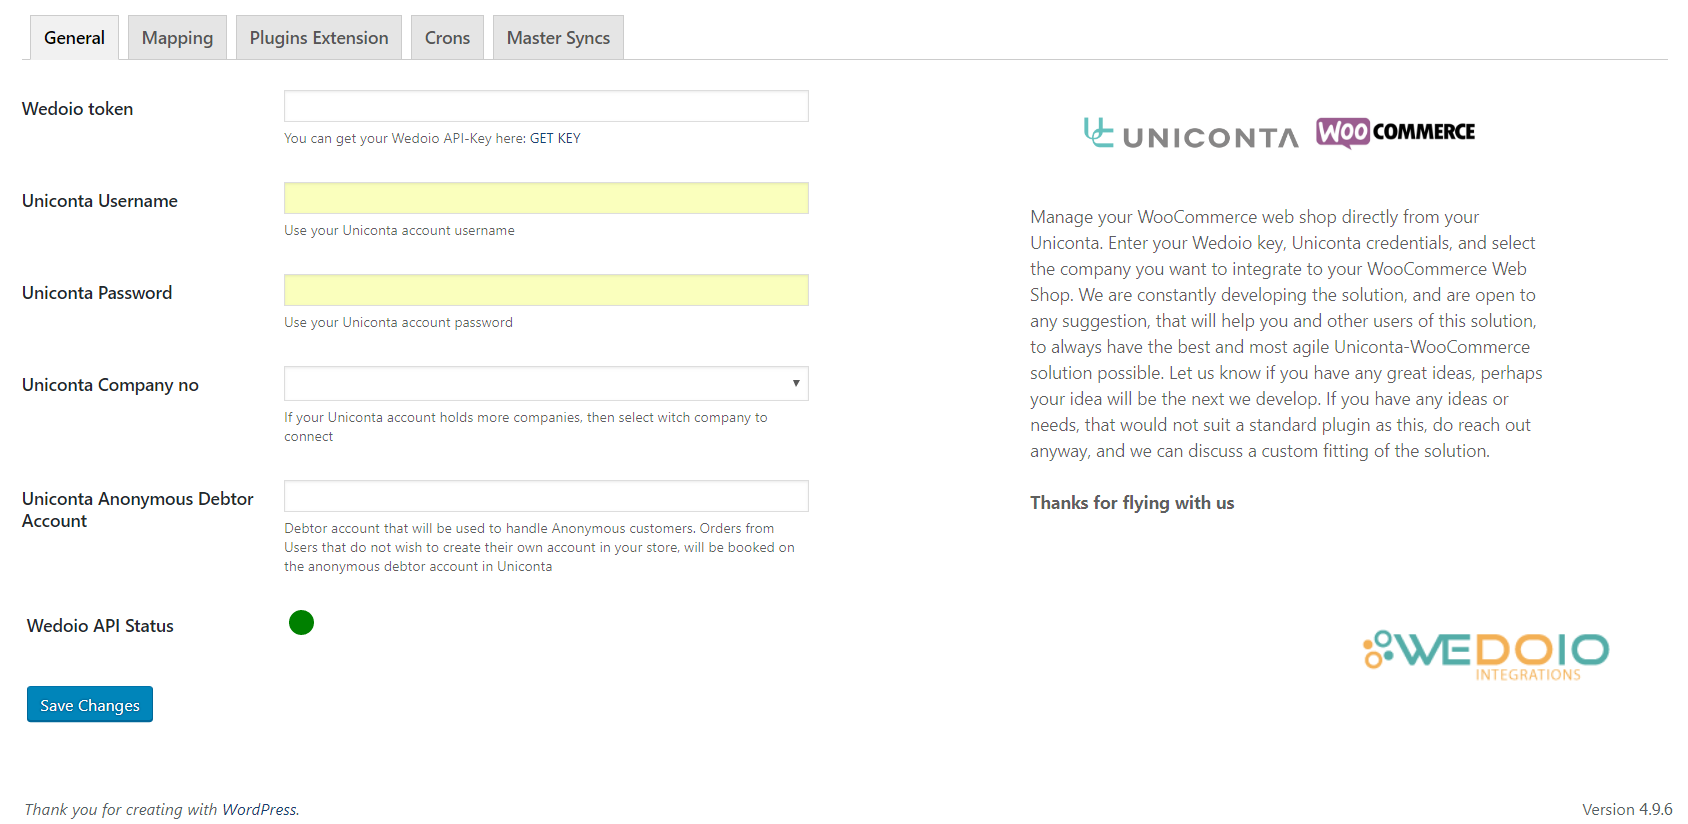Go to the Plugins Extension tab
The image size is (1688, 824).
pyautogui.click(x=319, y=38)
